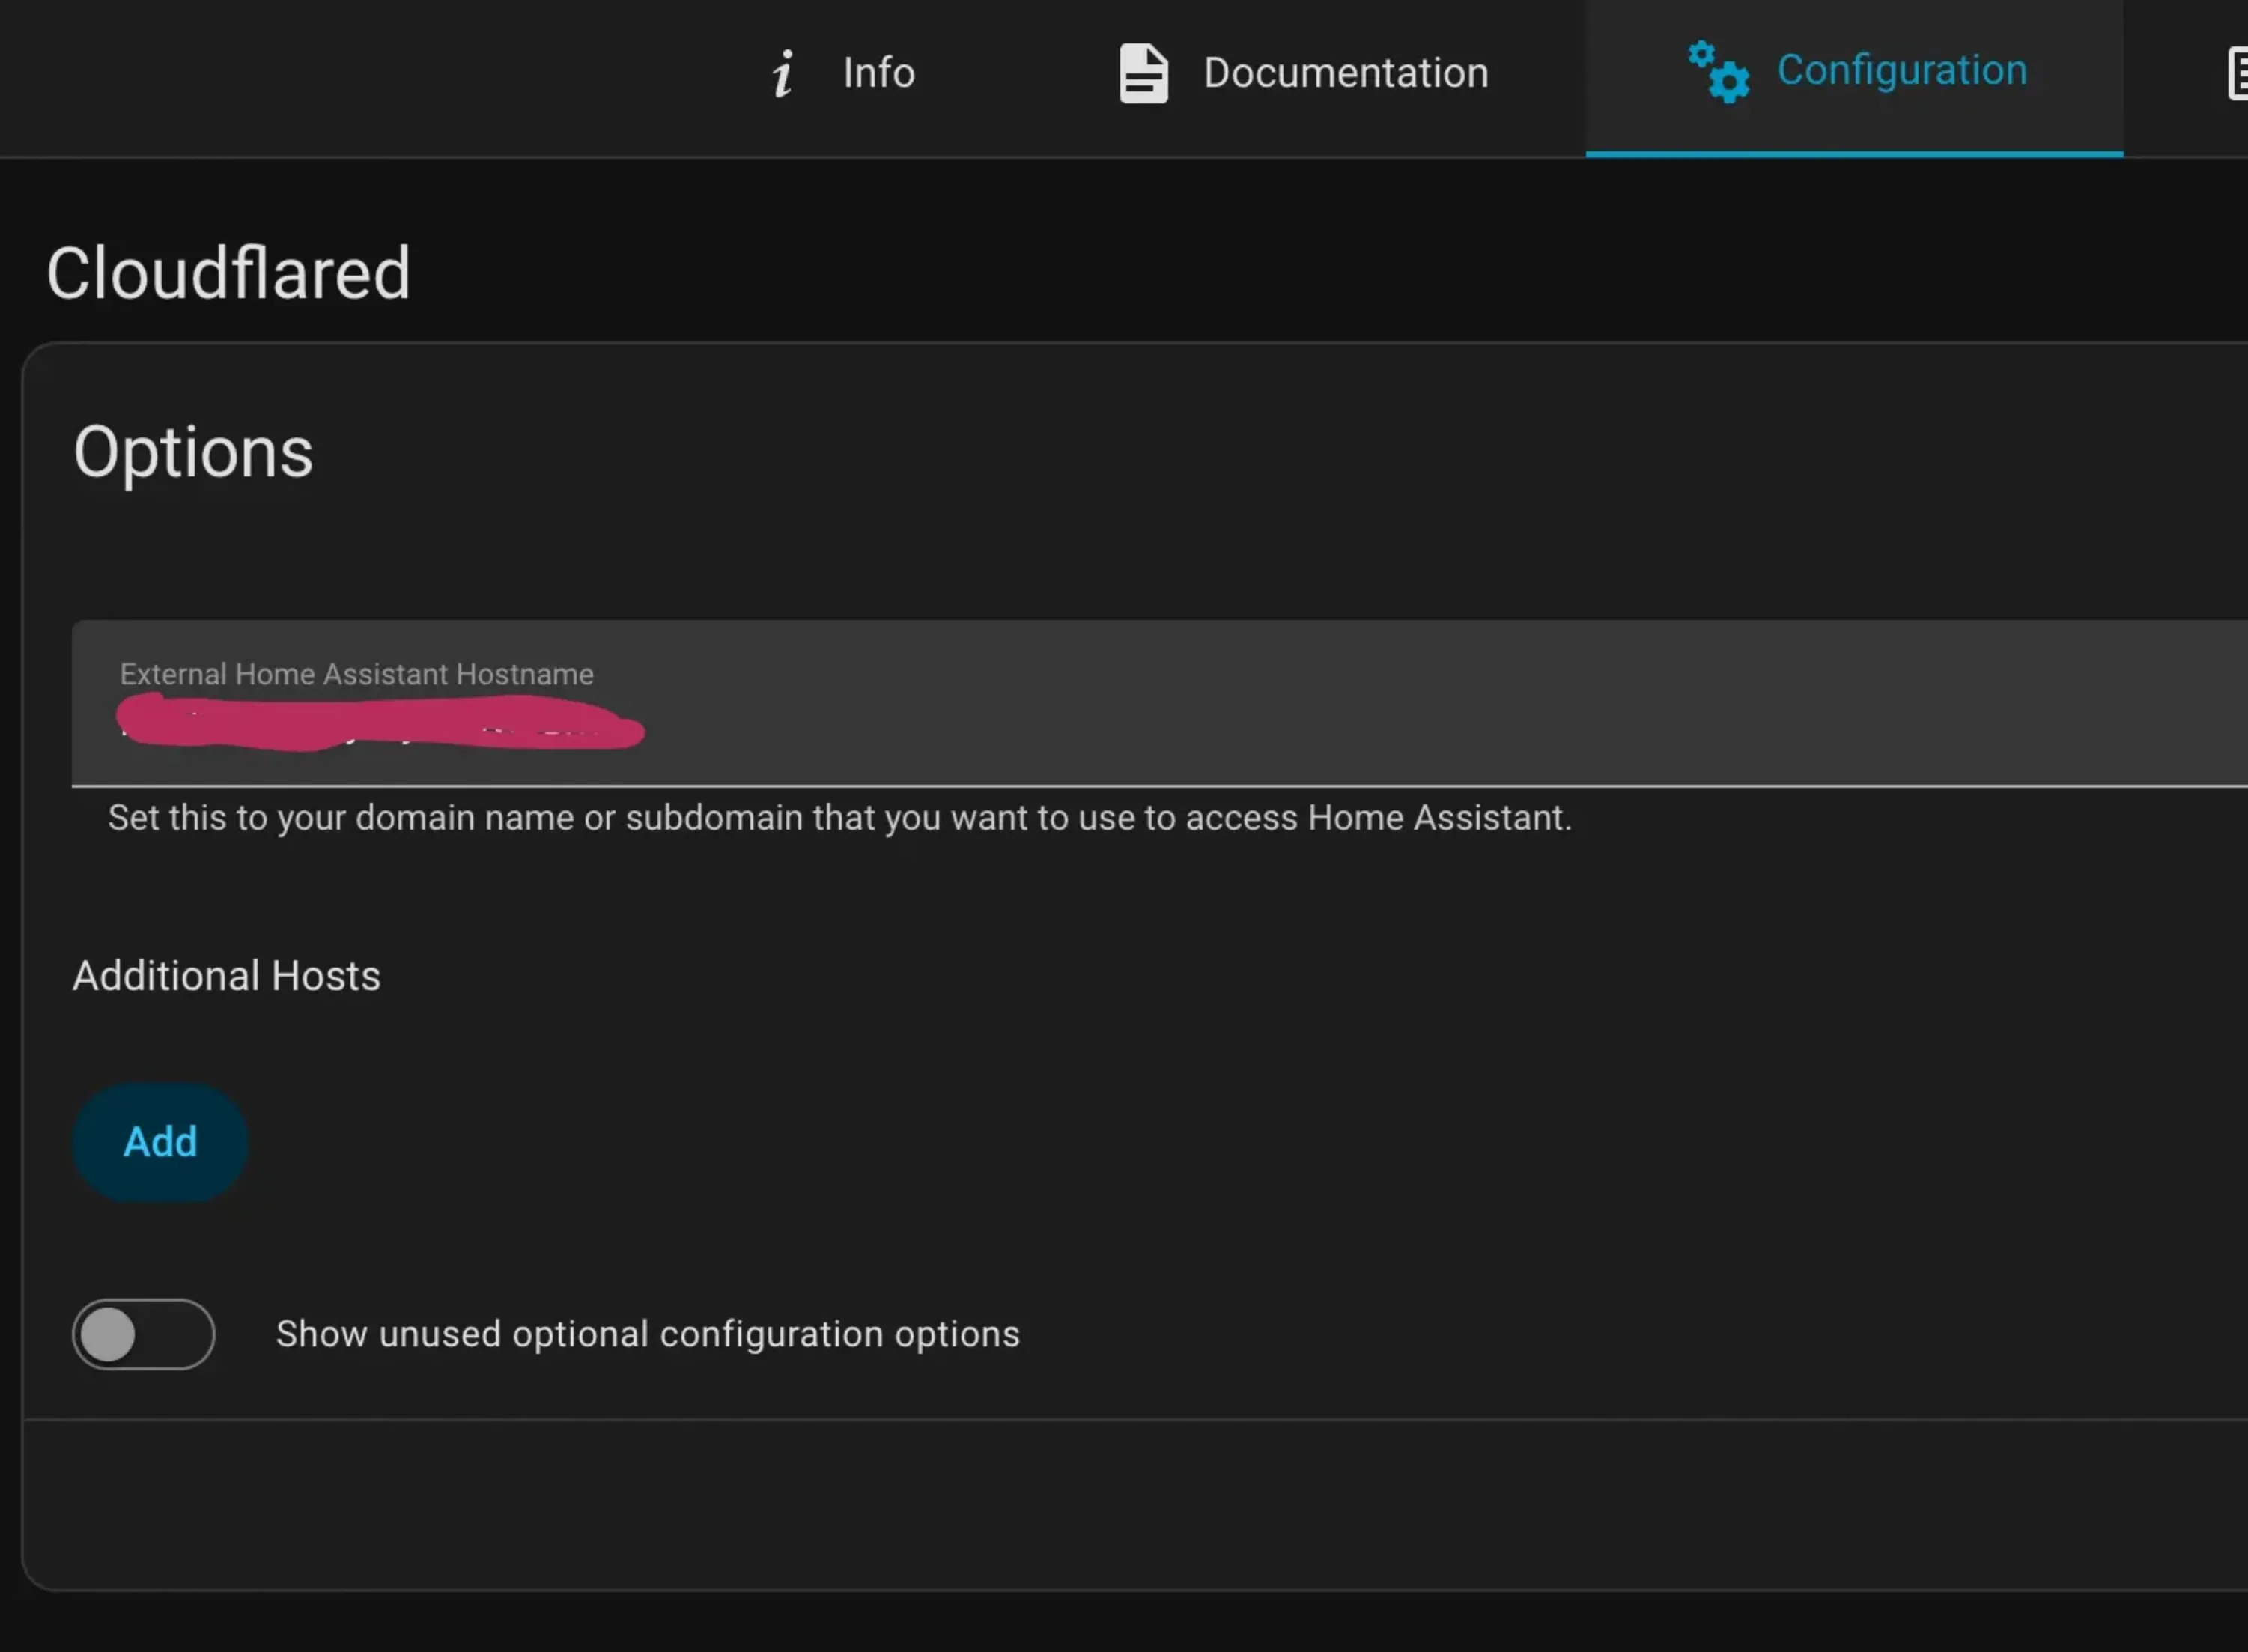
Task: Focus the External Home Assistant Hostname field
Action: (1160, 703)
